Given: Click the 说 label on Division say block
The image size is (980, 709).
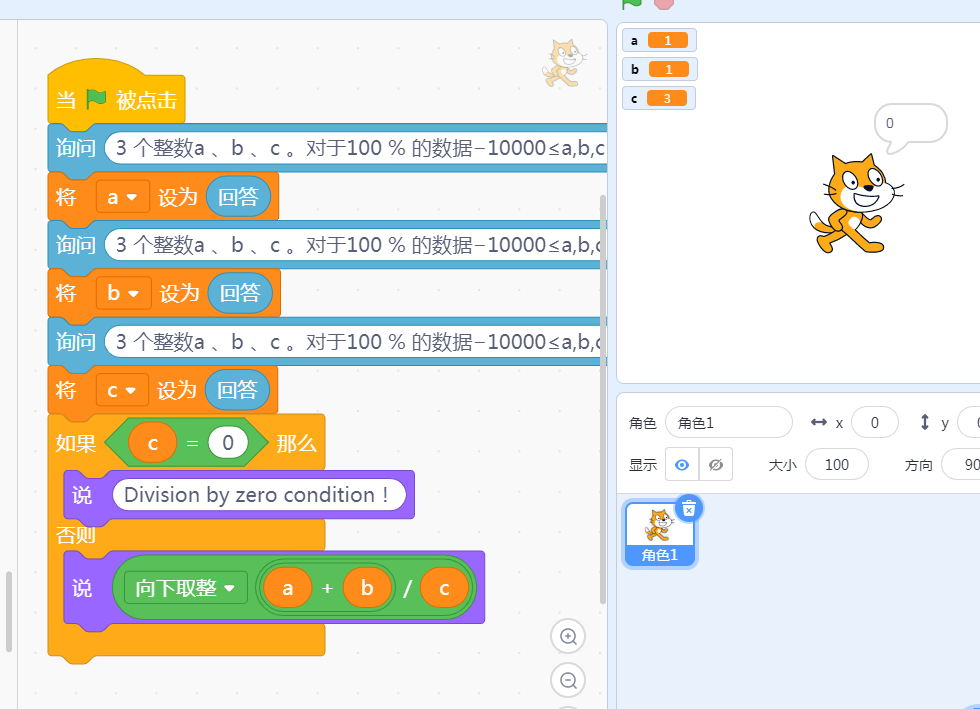Looking at the screenshot, I should pos(82,495).
